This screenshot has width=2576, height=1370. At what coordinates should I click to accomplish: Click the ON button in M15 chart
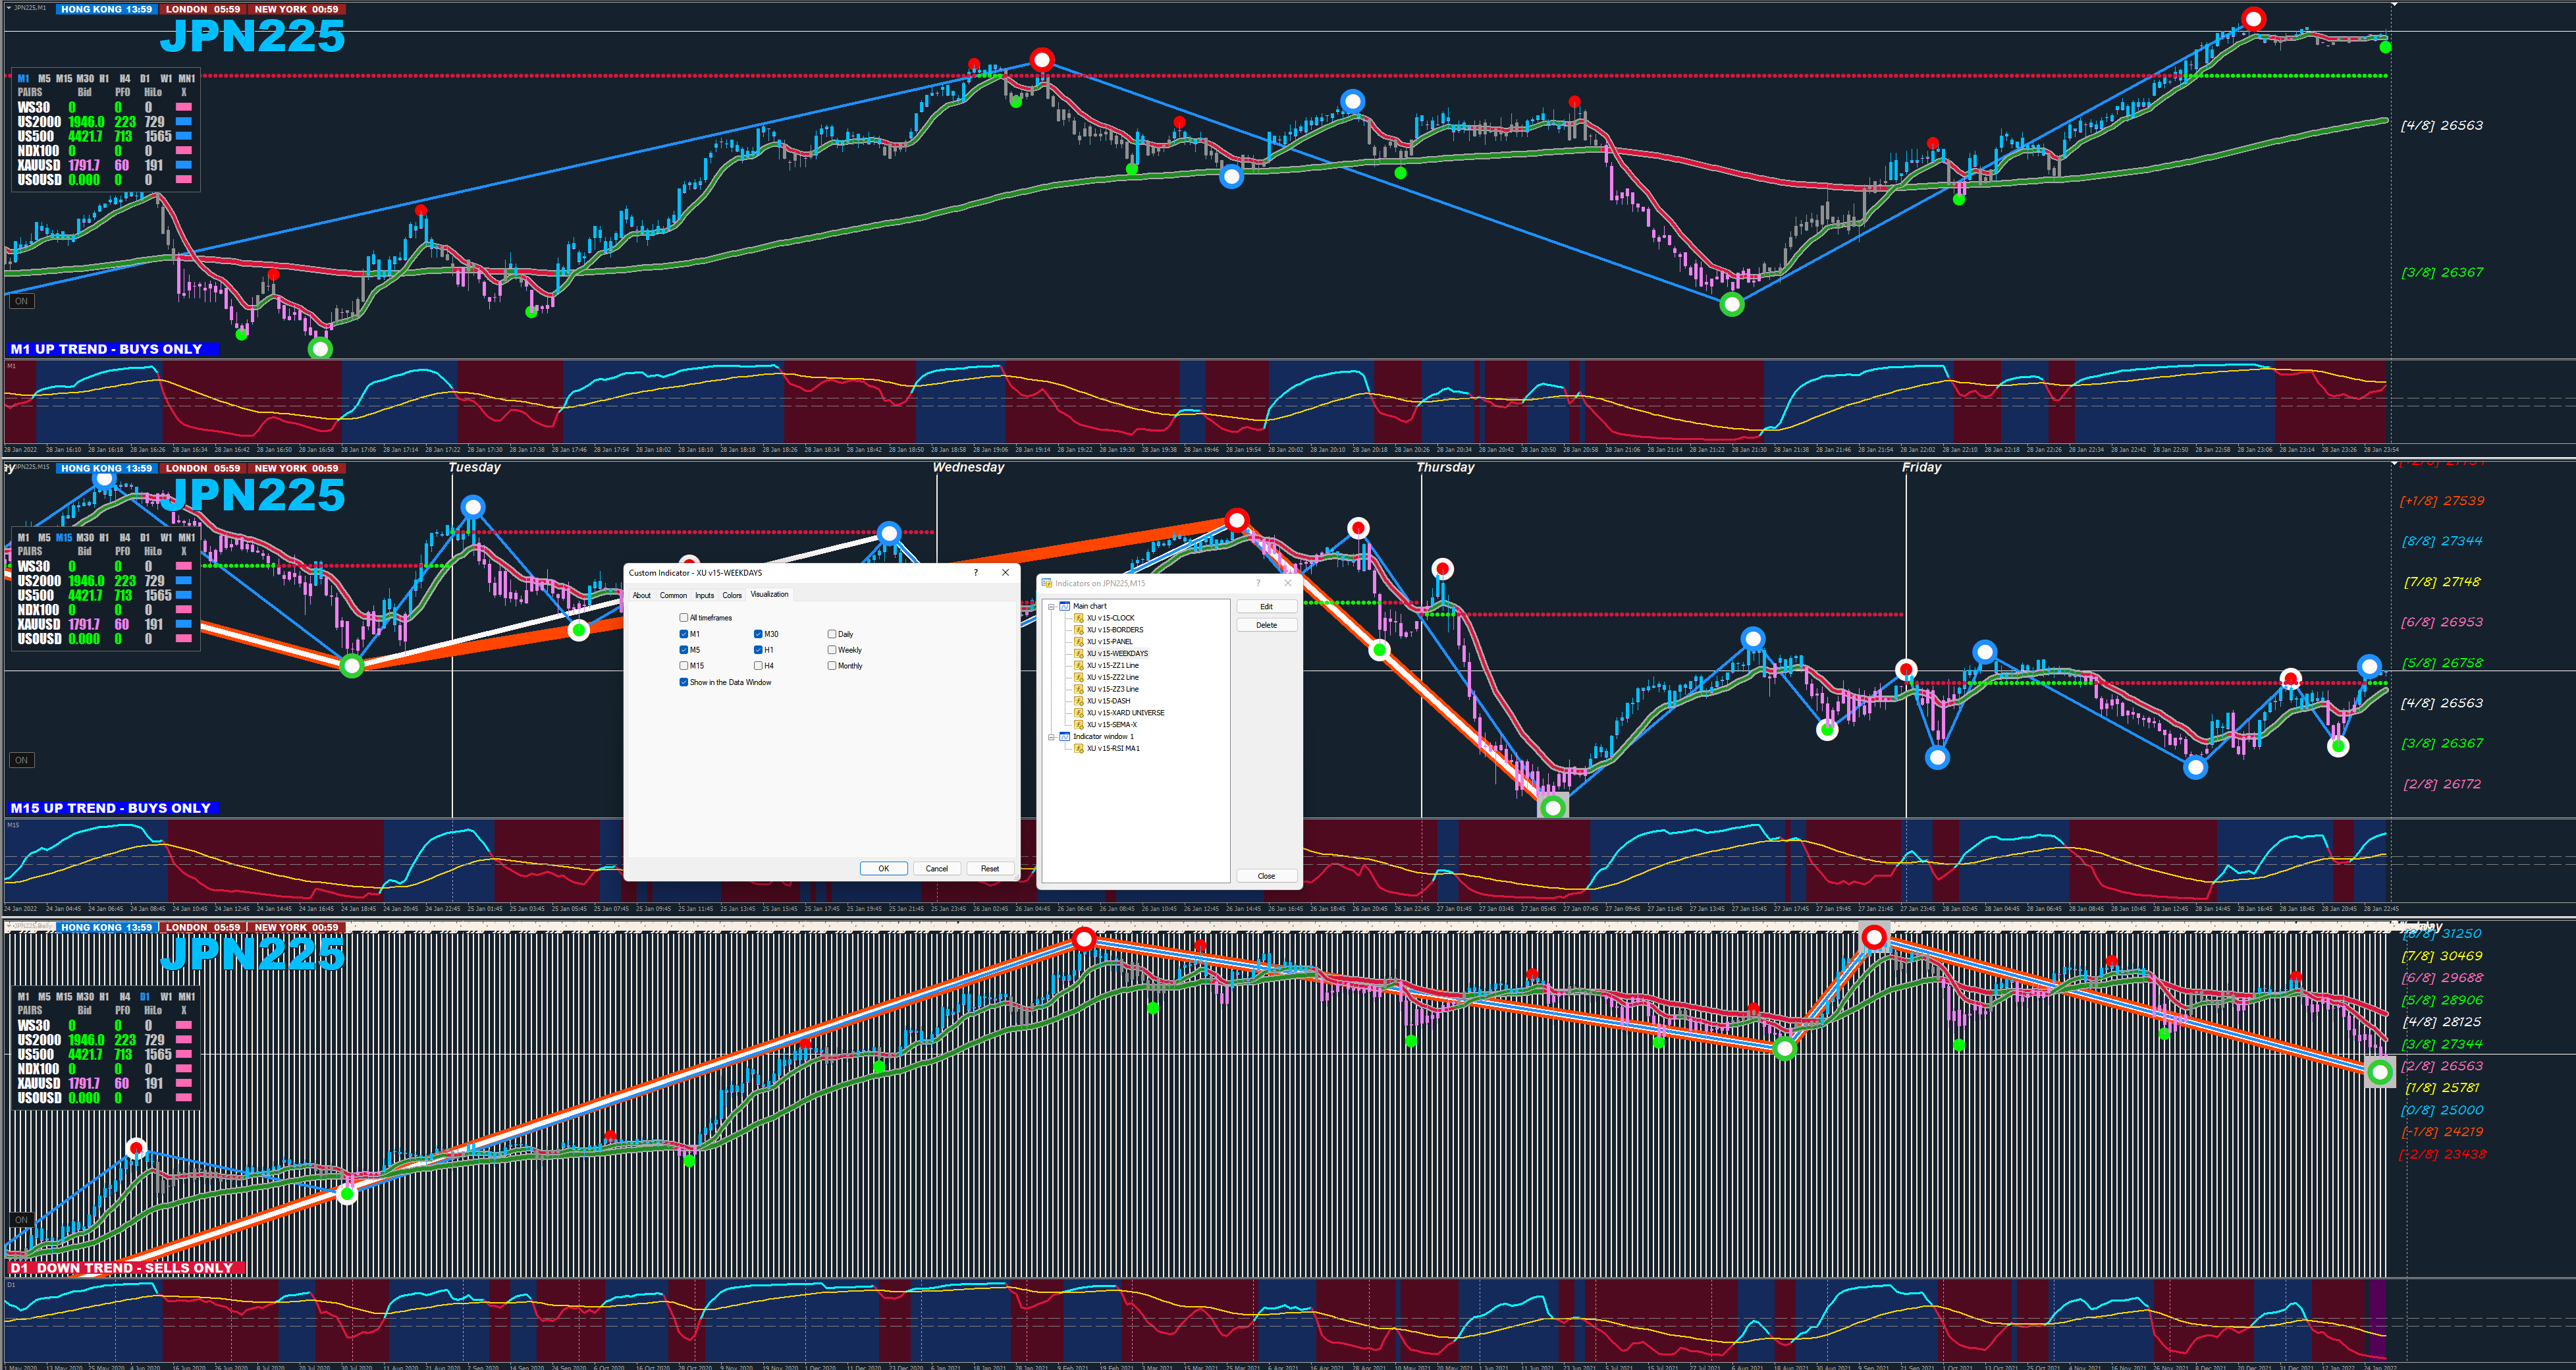click(x=21, y=760)
